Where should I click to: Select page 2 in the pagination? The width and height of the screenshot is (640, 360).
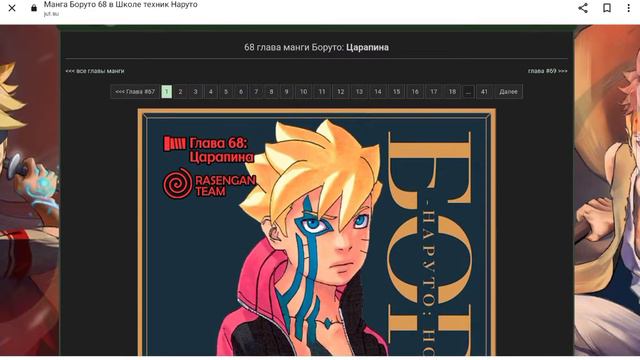[180, 92]
